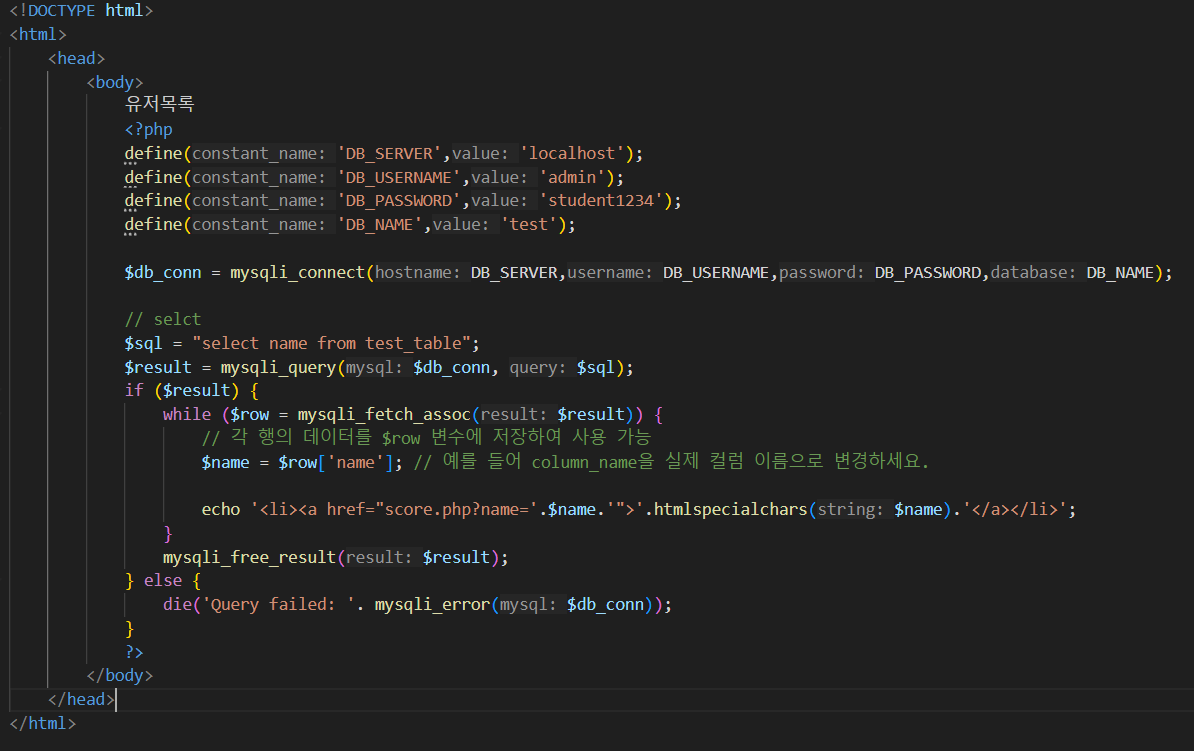Click the Korean heading text 유저목록
The image size is (1194, 751).
click(x=160, y=104)
